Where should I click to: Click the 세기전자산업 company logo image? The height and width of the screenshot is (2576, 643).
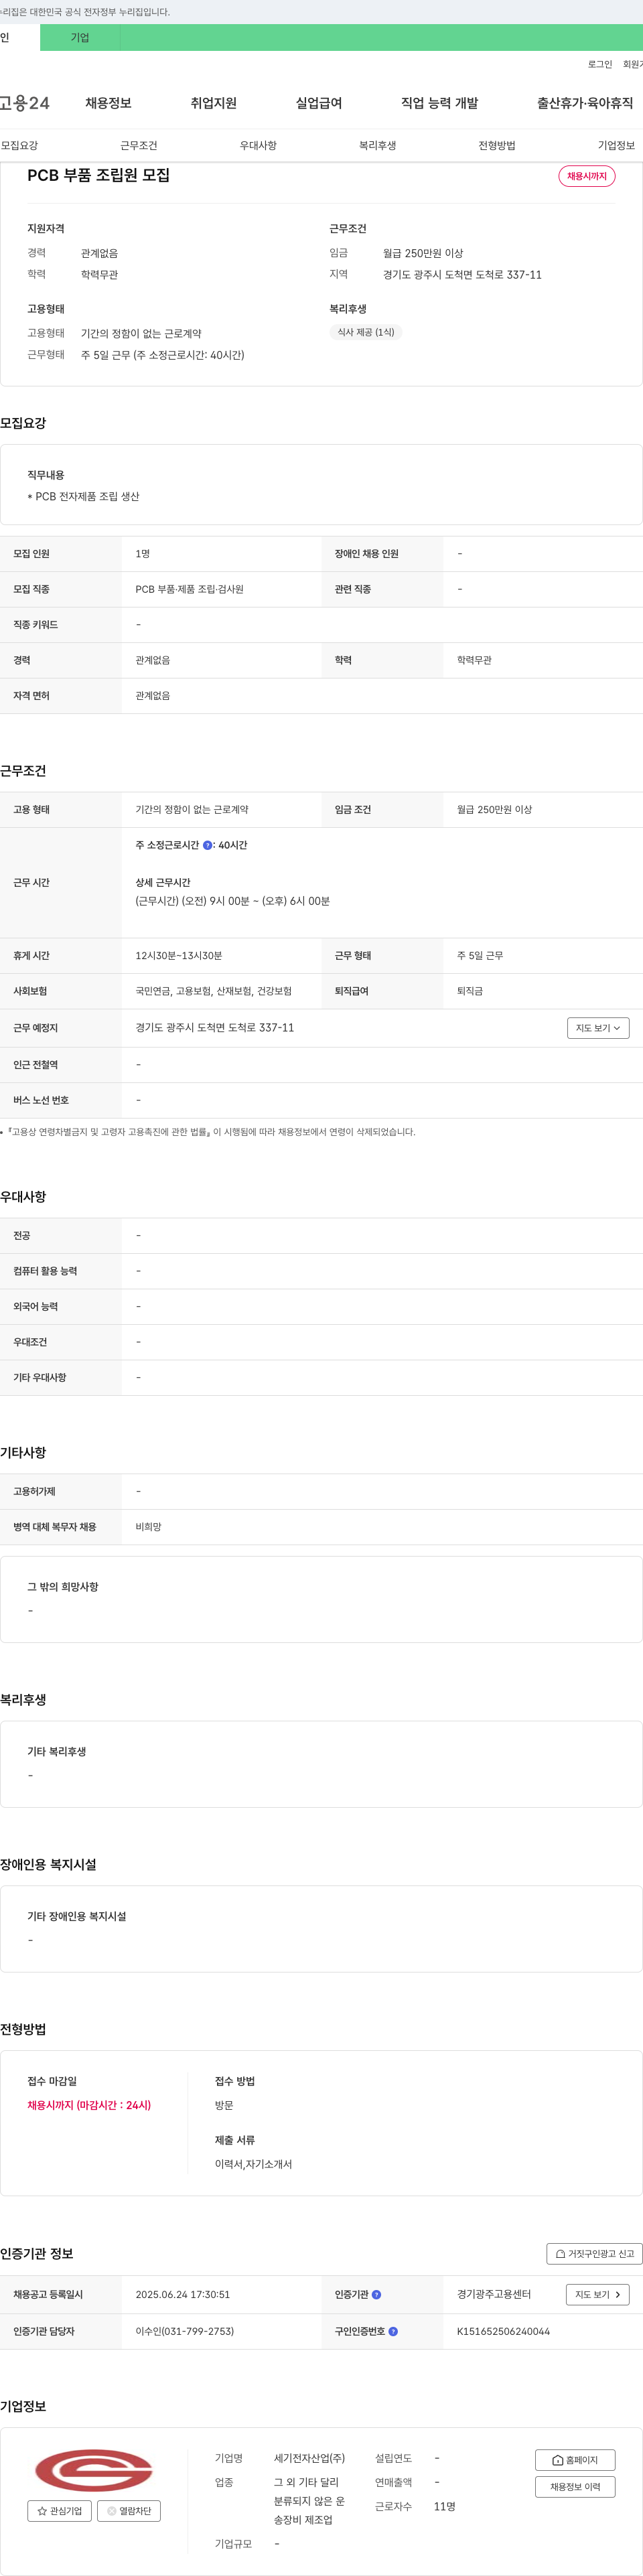pyautogui.click(x=94, y=2470)
